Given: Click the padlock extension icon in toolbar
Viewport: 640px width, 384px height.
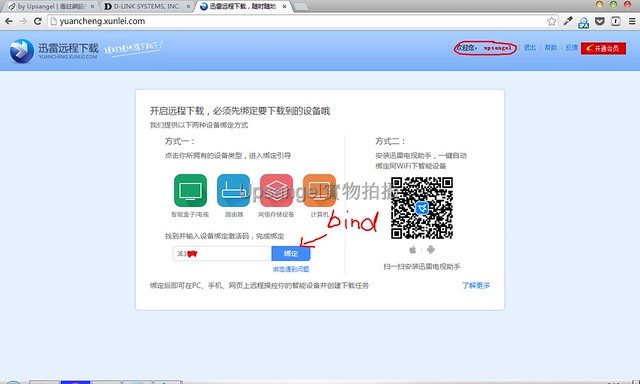Looking at the screenshot, I should click(584, 22).
